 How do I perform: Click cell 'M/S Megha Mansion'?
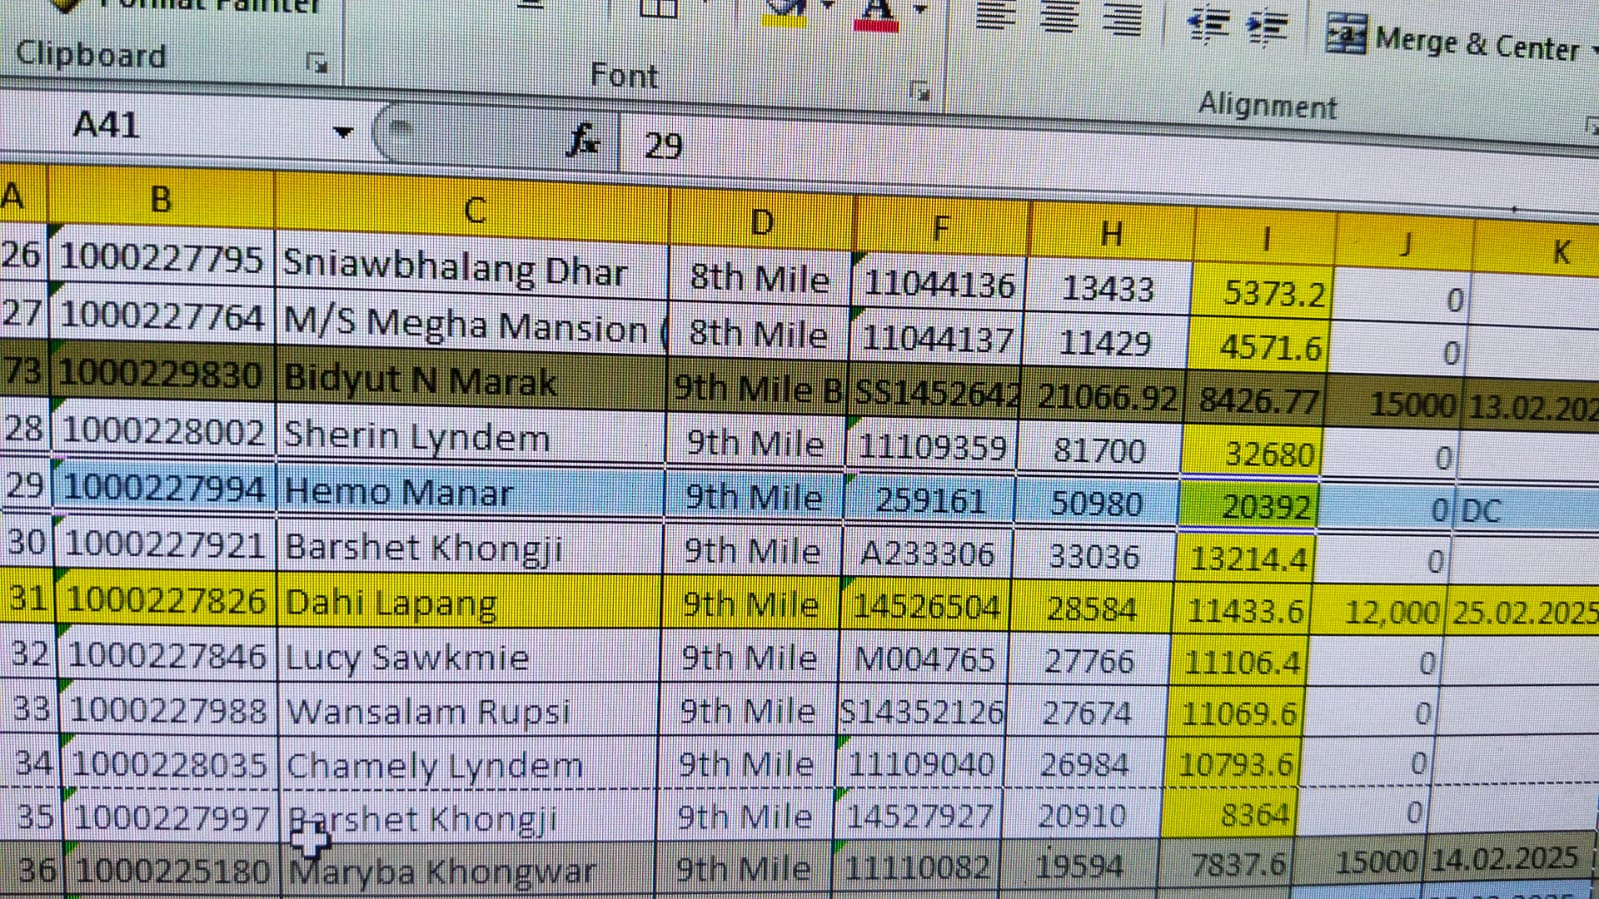coord(470,325)
